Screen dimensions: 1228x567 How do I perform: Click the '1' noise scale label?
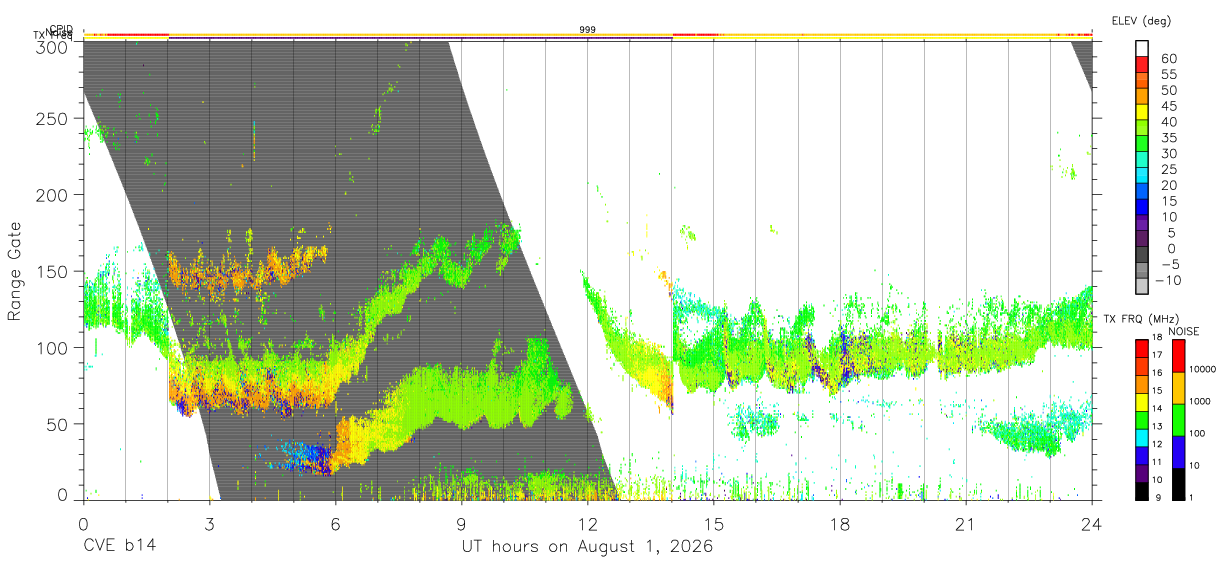[x=1190, y=497]
